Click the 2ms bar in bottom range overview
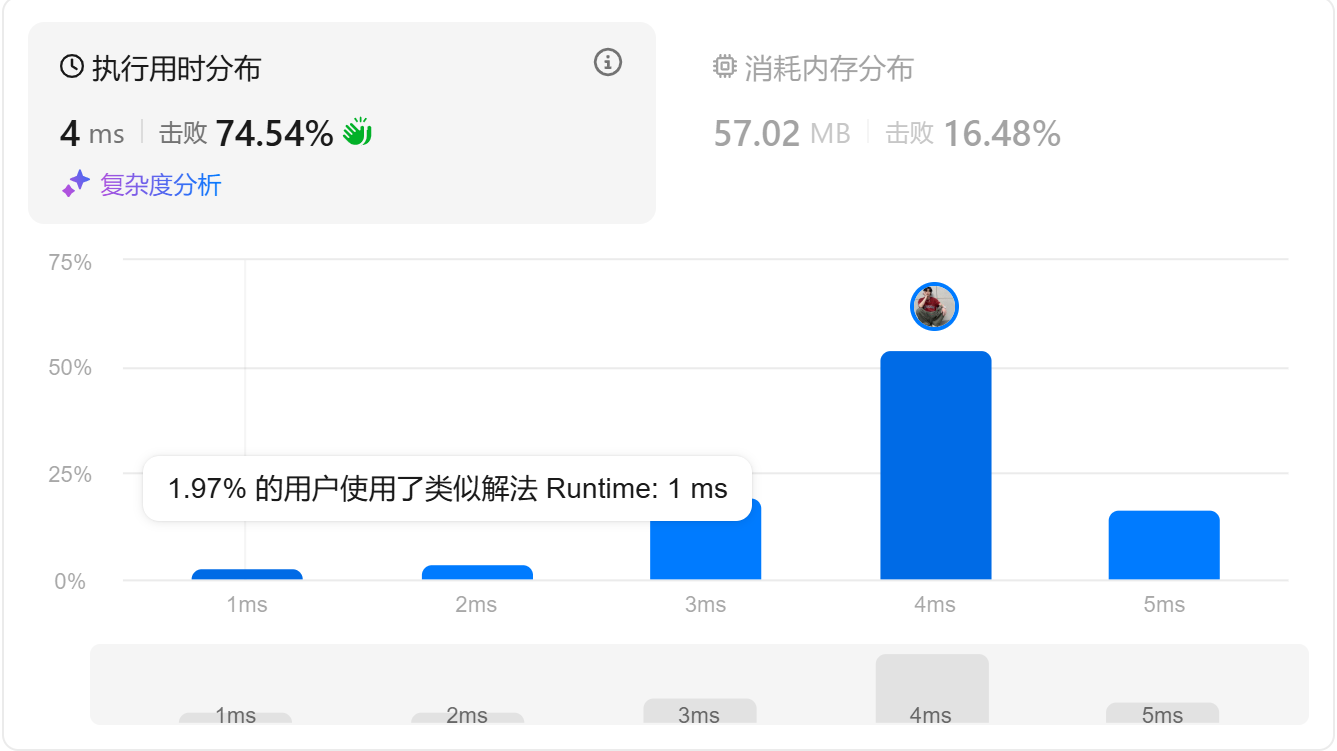This screenshot has width=1337, height=751. coord(467,718)
